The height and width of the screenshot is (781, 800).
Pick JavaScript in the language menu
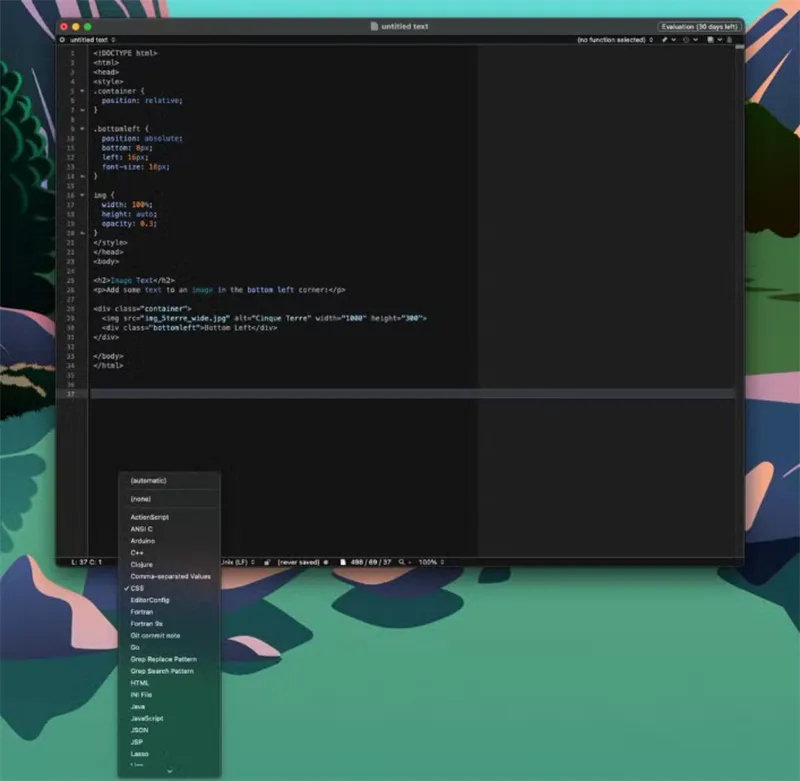pyautogui.click(x=146, y=718)
